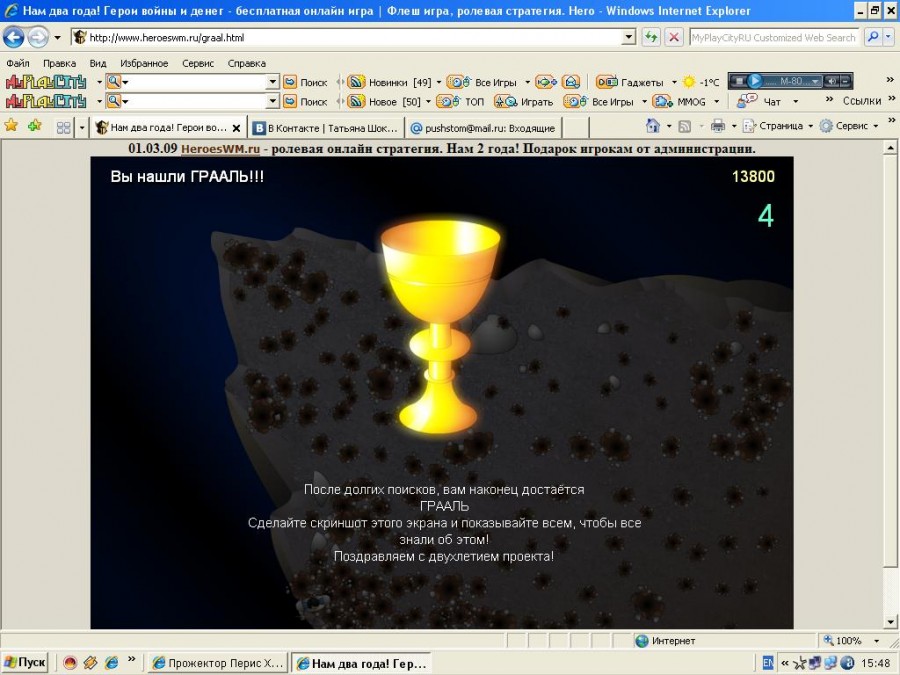Screen dimensions: 900x675
Task: Open the Прожектор Перис Х taskbar window
Action: pyautogui.click(x=217, y=663)
